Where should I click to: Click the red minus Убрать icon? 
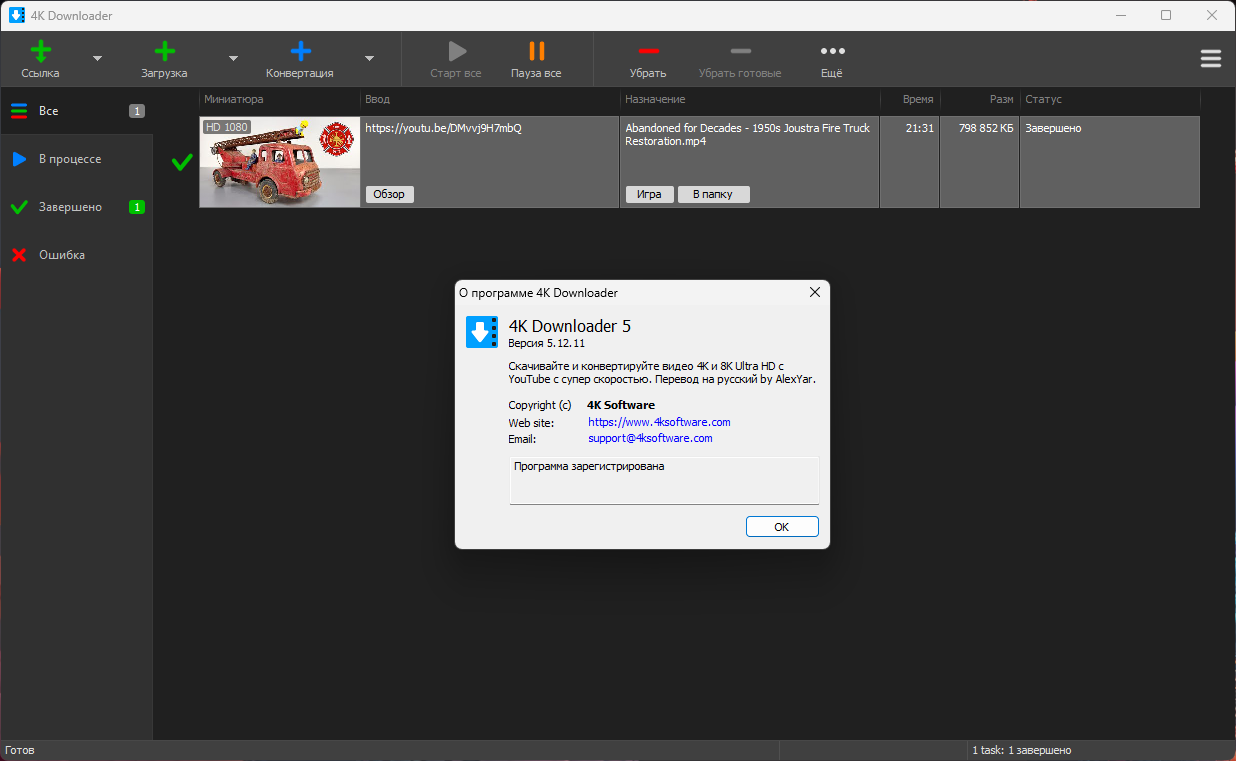click(x=648, y=51)
